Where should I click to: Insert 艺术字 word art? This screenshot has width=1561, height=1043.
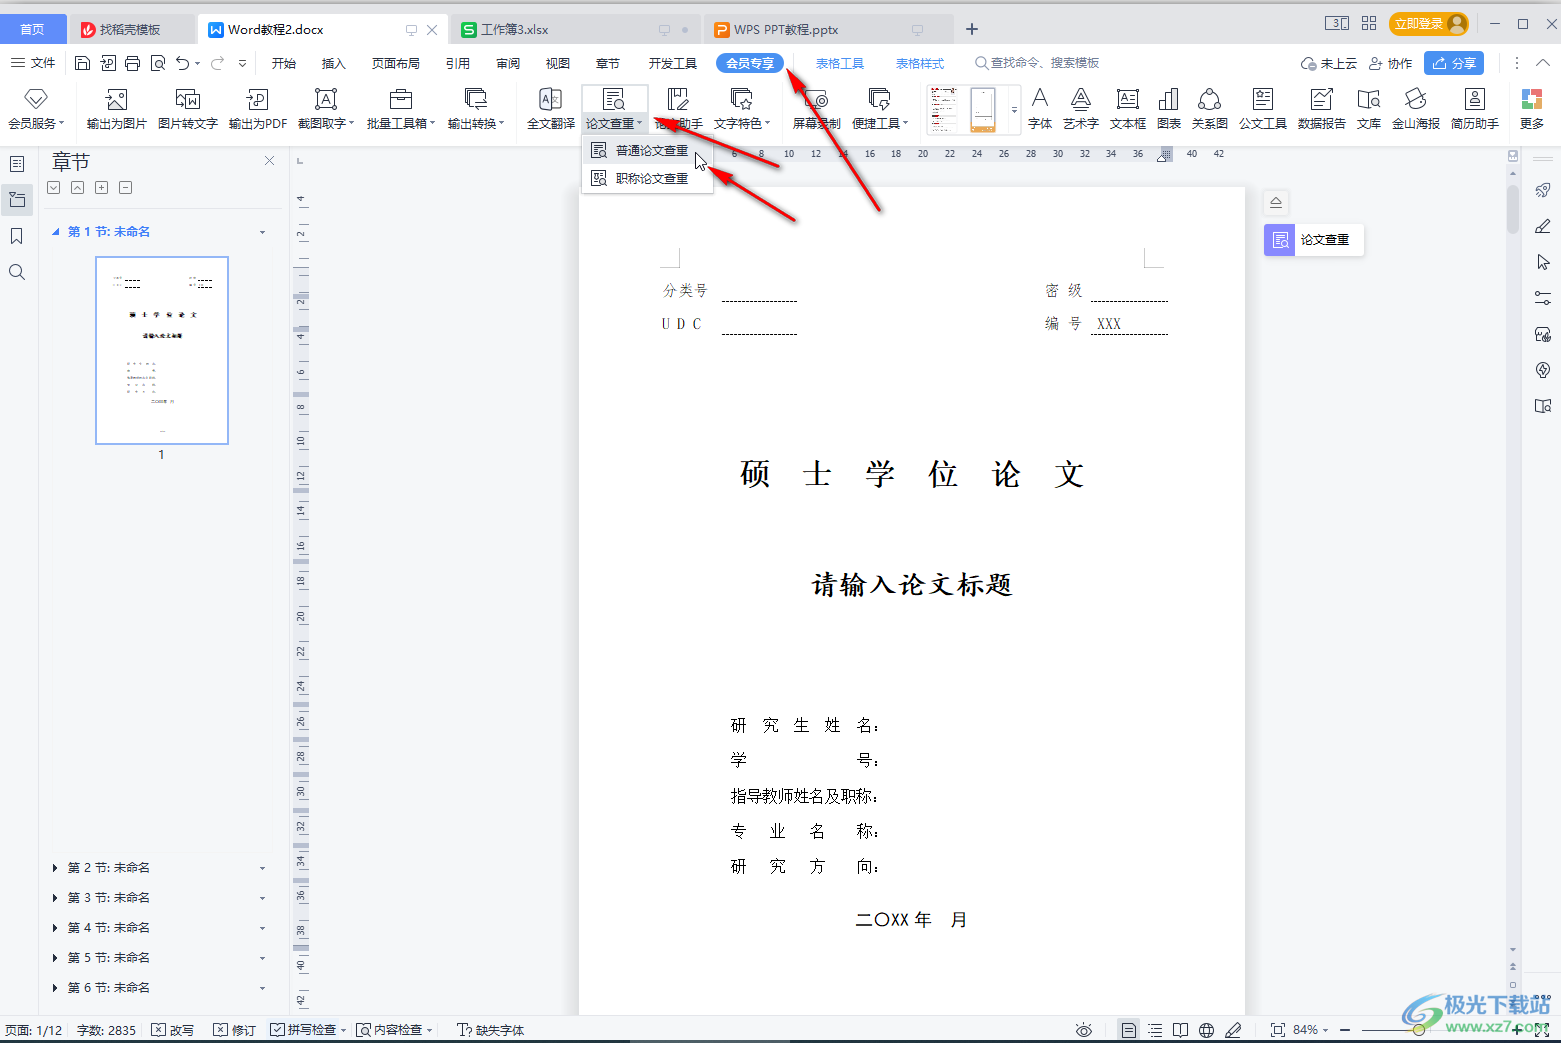[1081, 109]
